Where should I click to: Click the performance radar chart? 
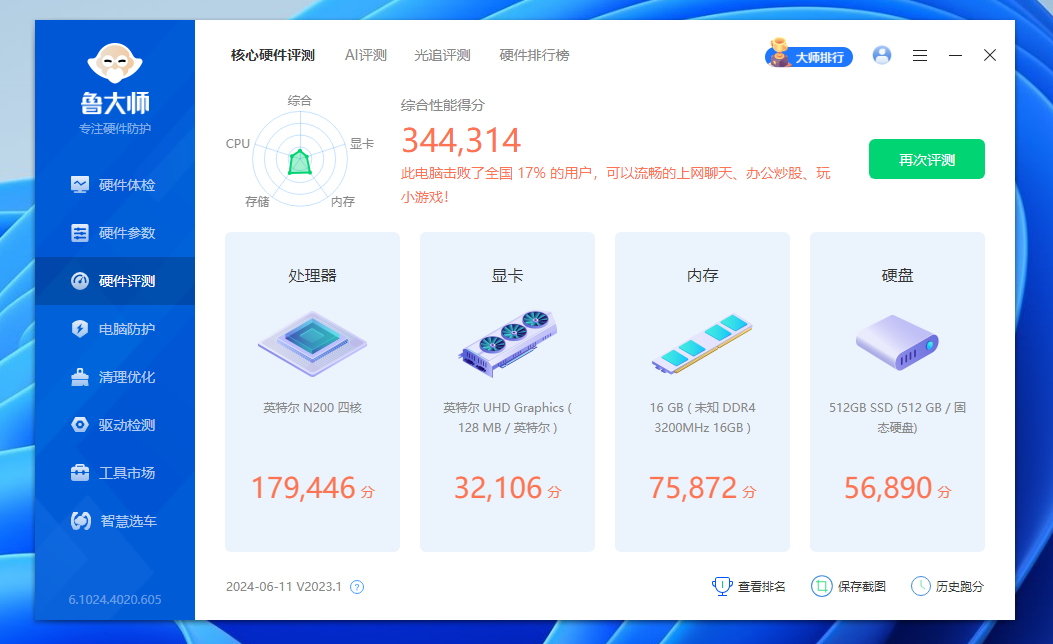300,159
